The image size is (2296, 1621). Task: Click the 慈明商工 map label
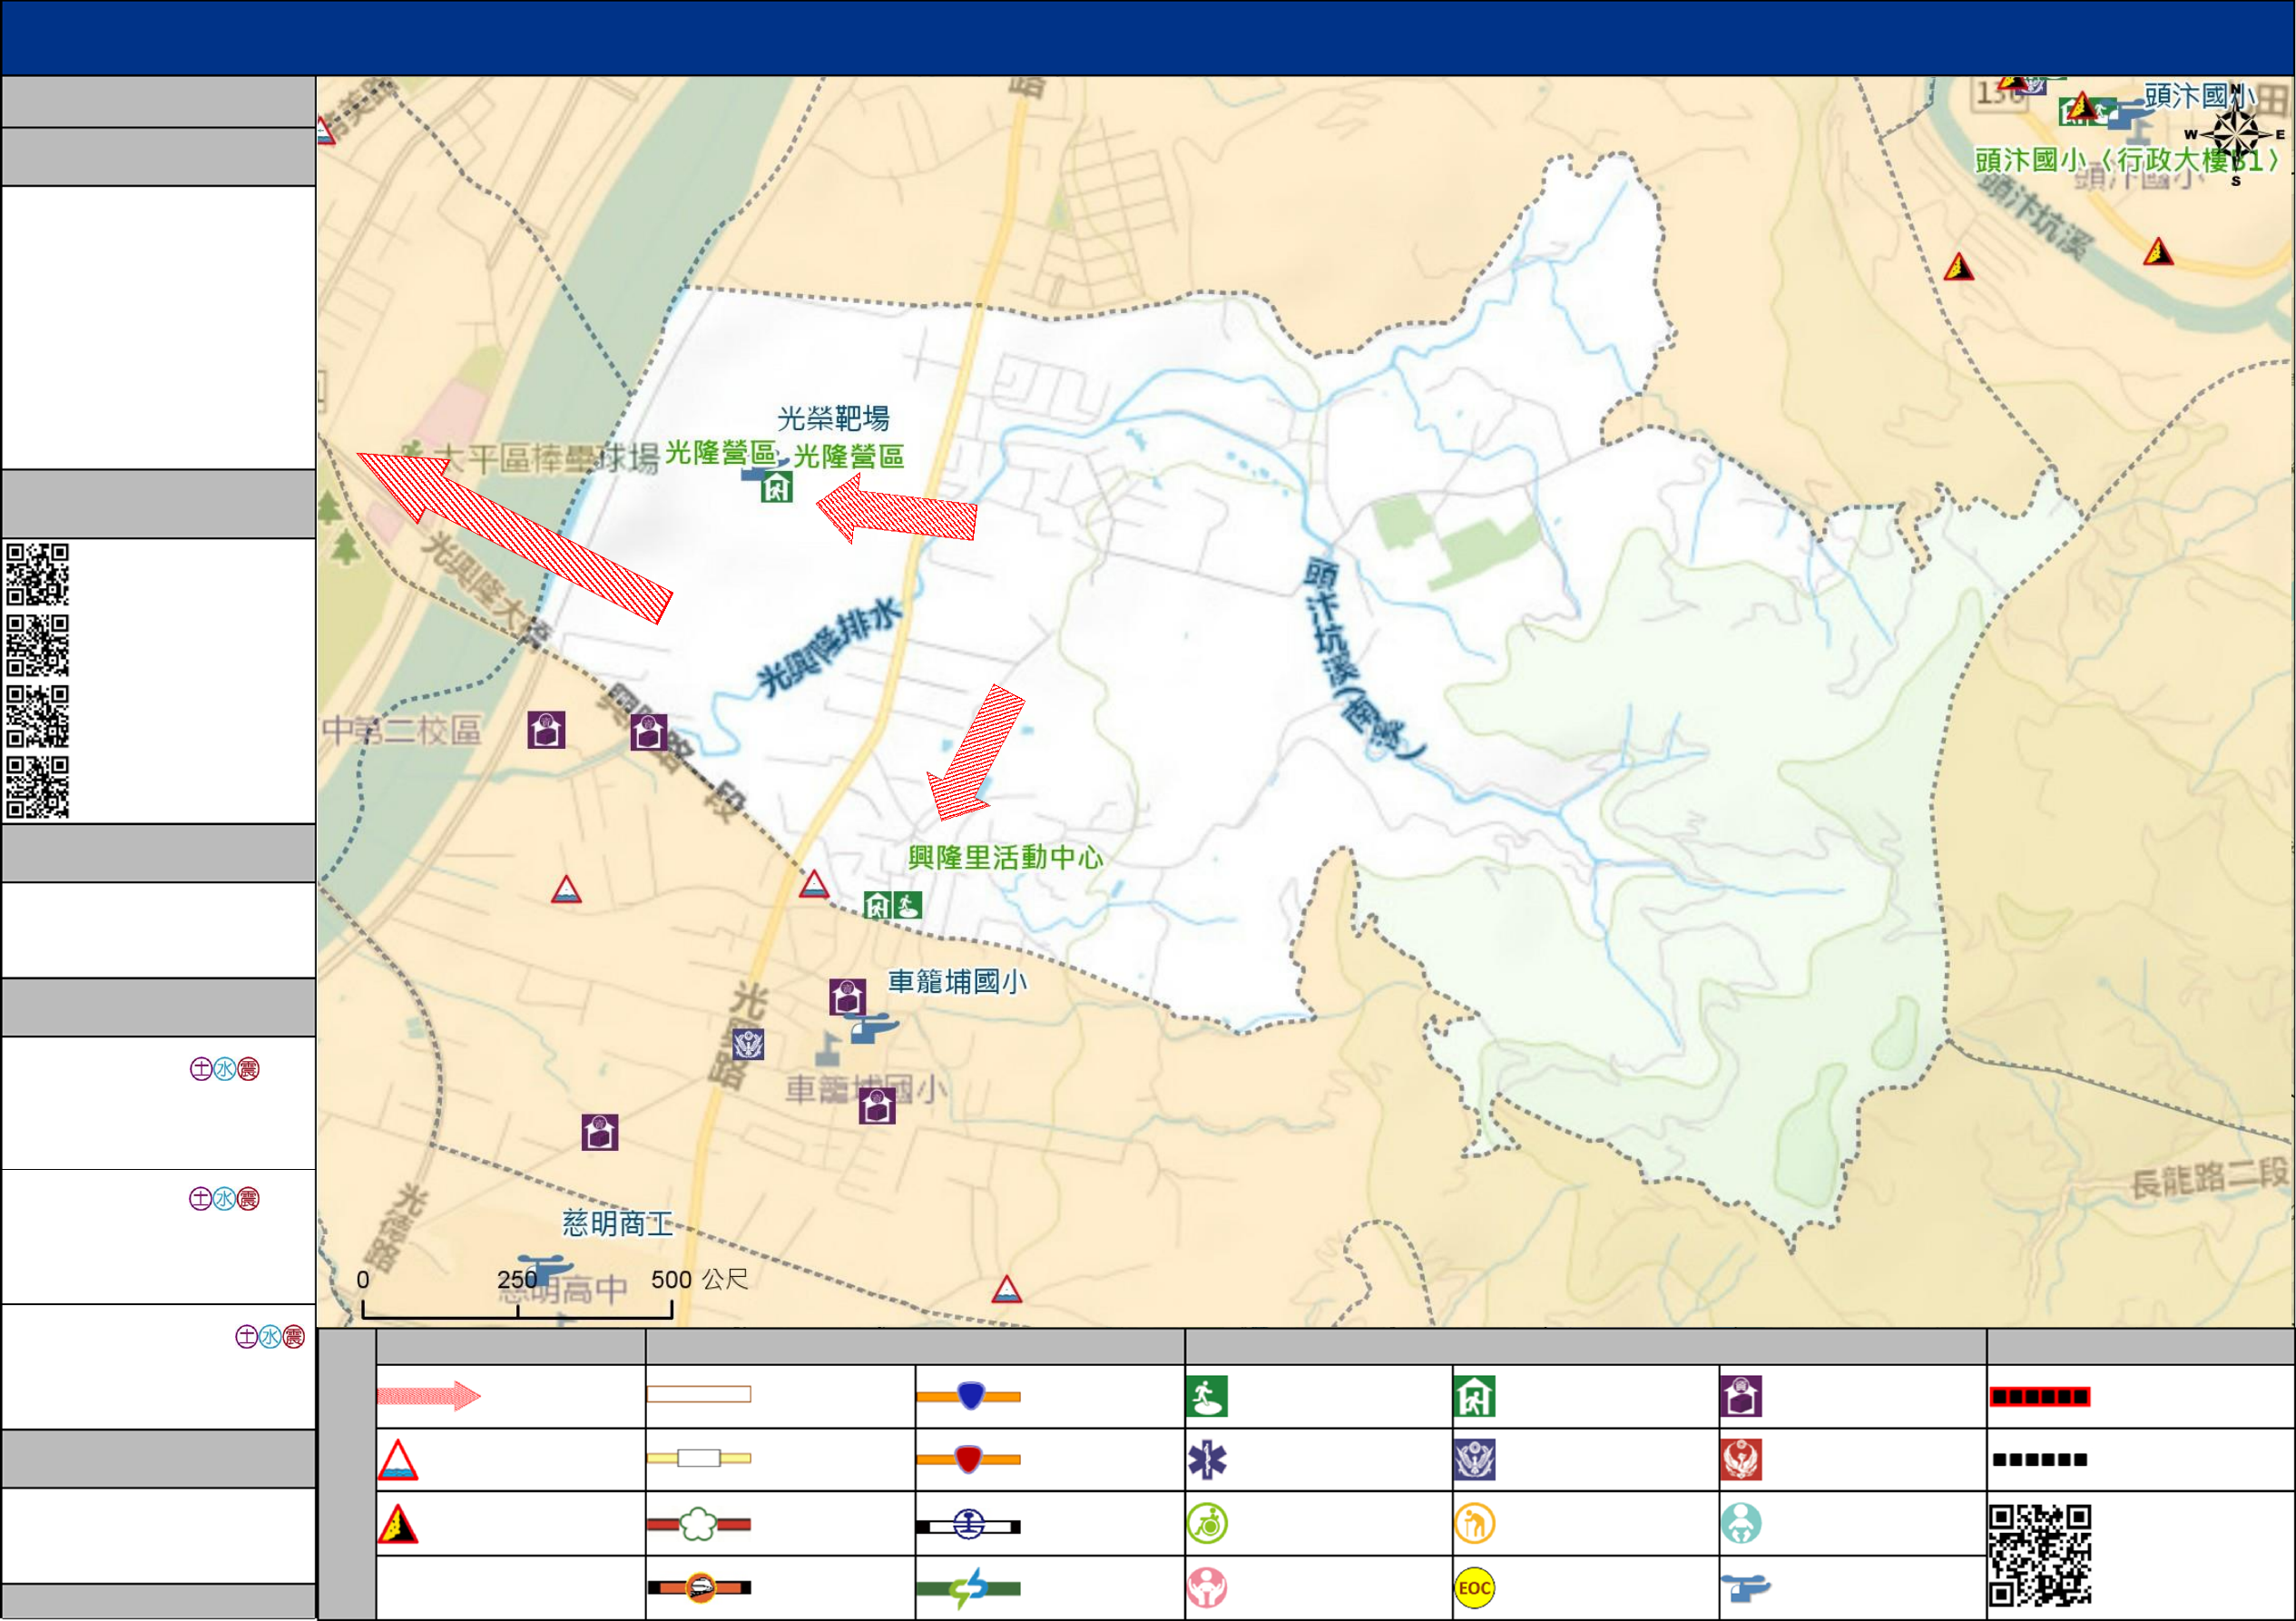(x=618, y=1223)
